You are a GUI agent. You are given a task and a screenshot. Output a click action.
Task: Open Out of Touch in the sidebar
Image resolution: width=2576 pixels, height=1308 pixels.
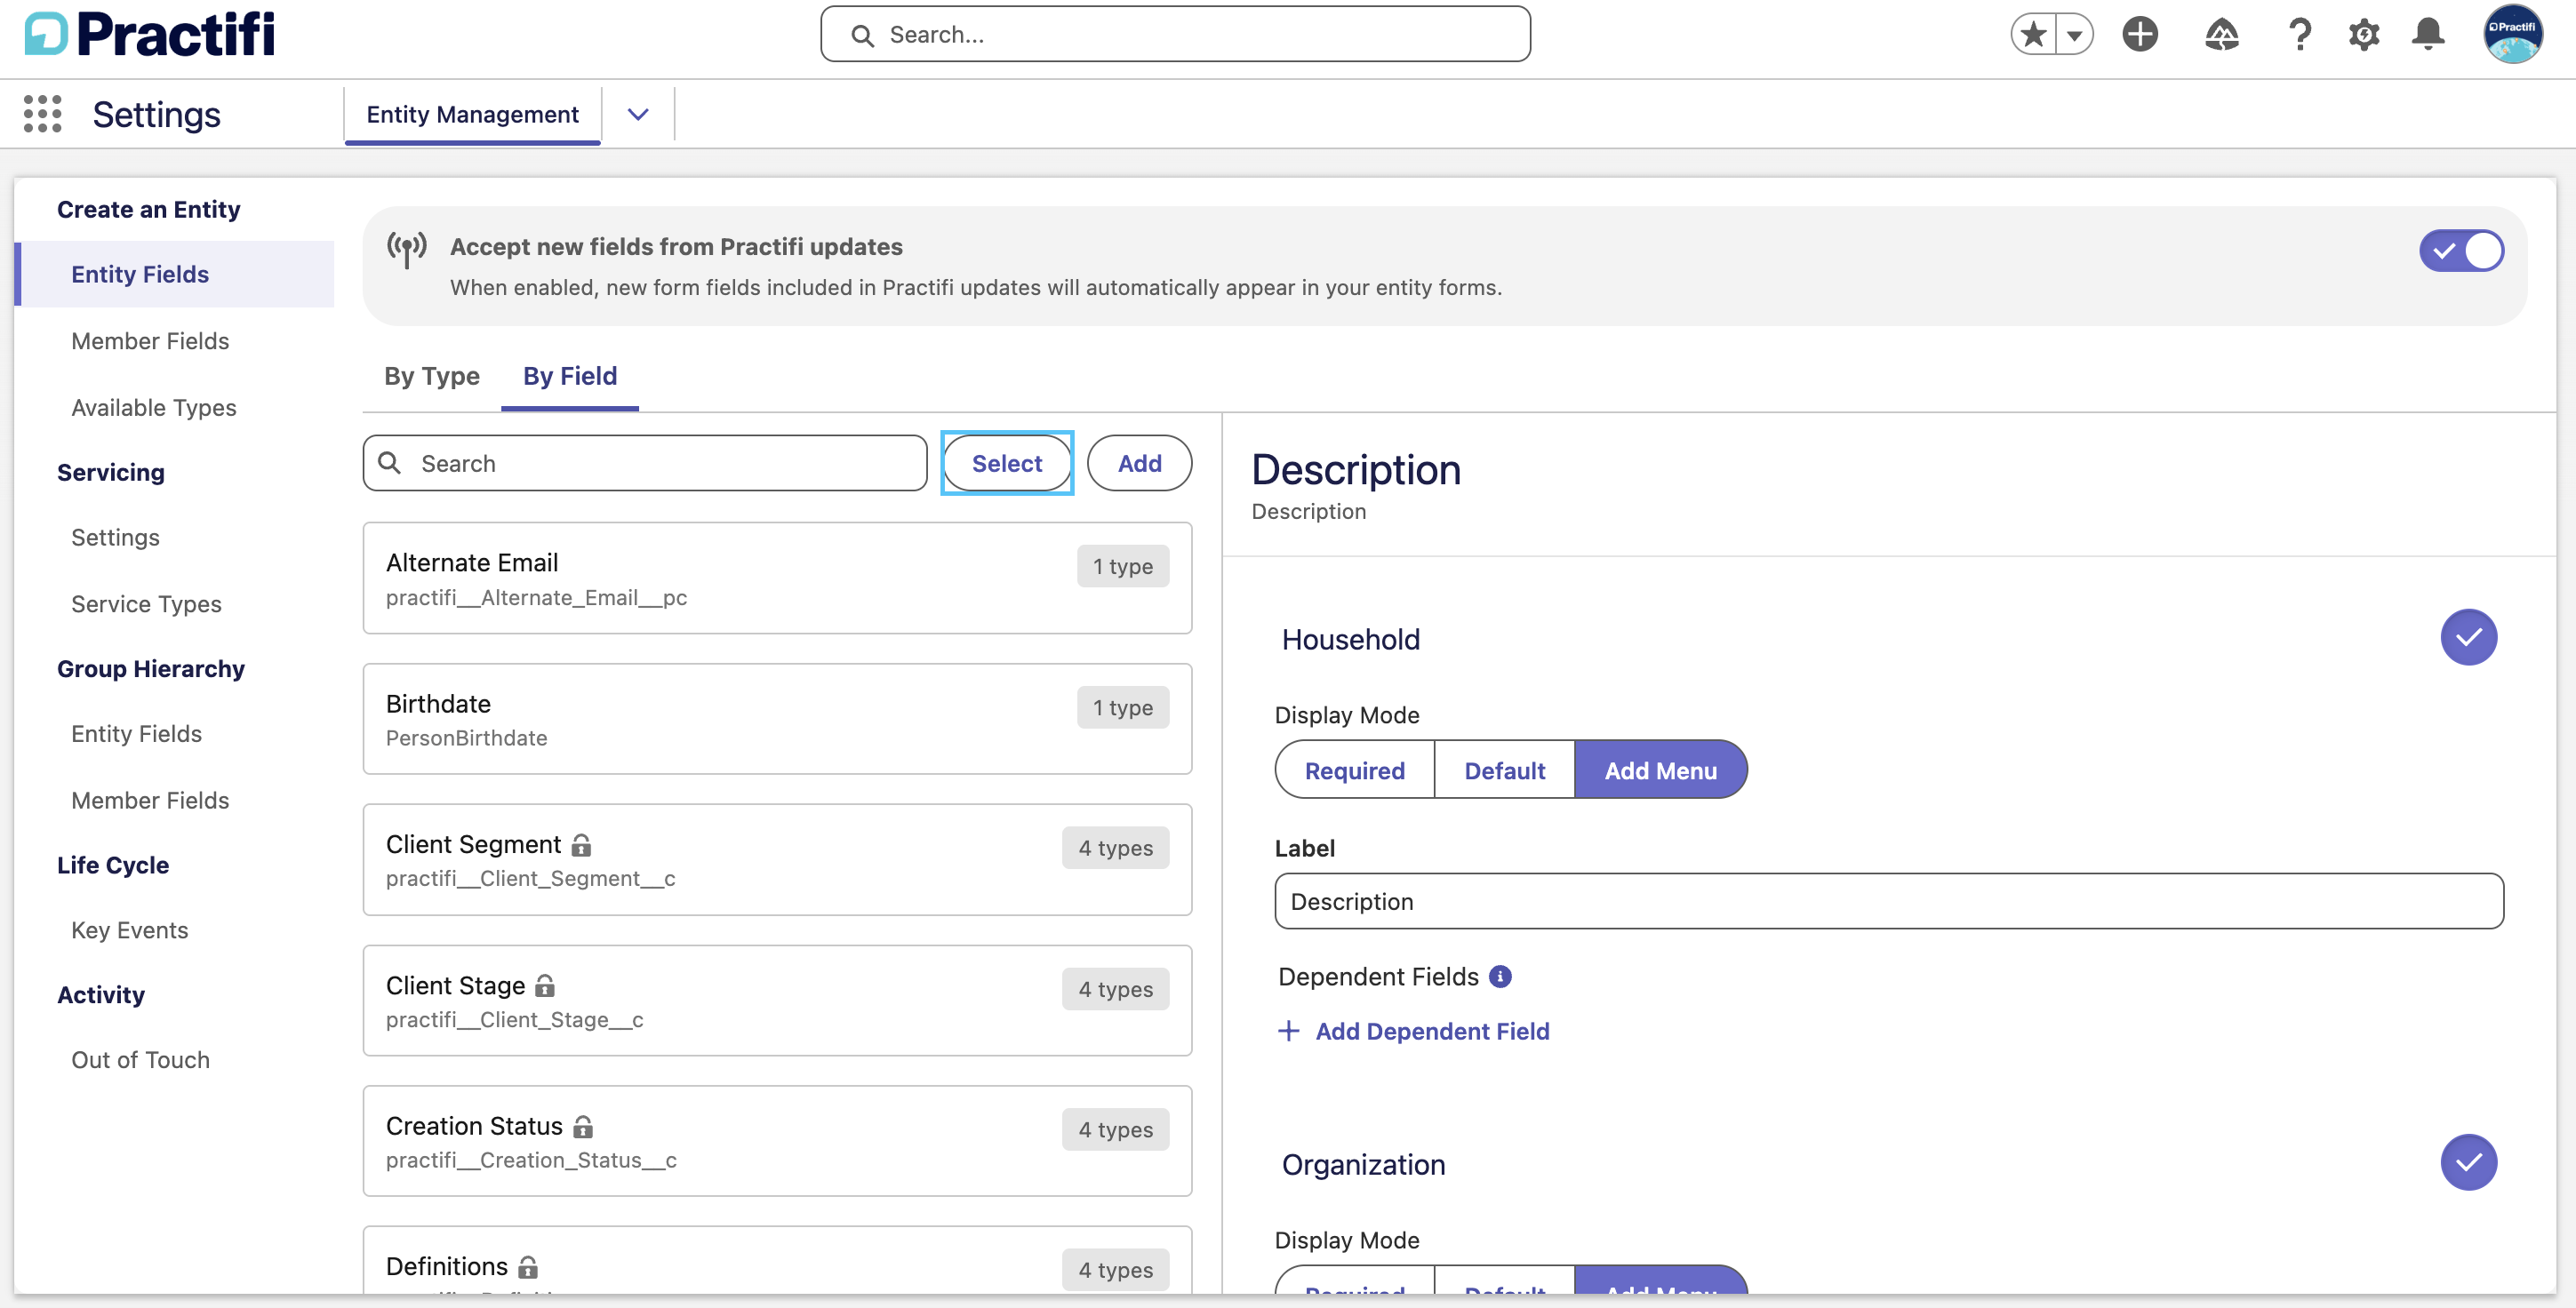tap(140, 1060)
